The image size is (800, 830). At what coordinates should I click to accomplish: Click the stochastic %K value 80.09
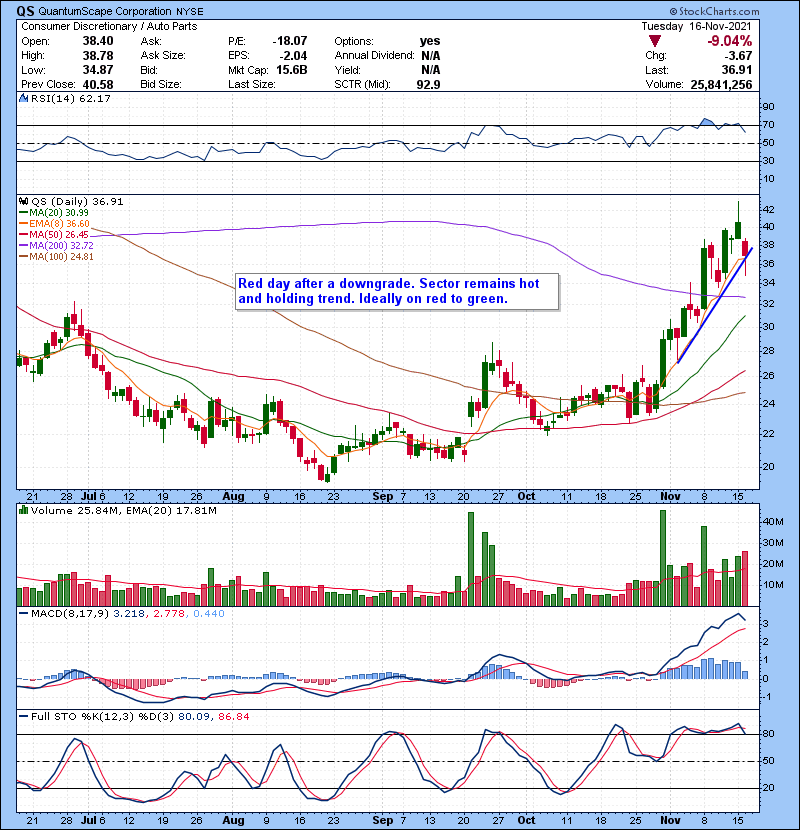tap(194, 716)
